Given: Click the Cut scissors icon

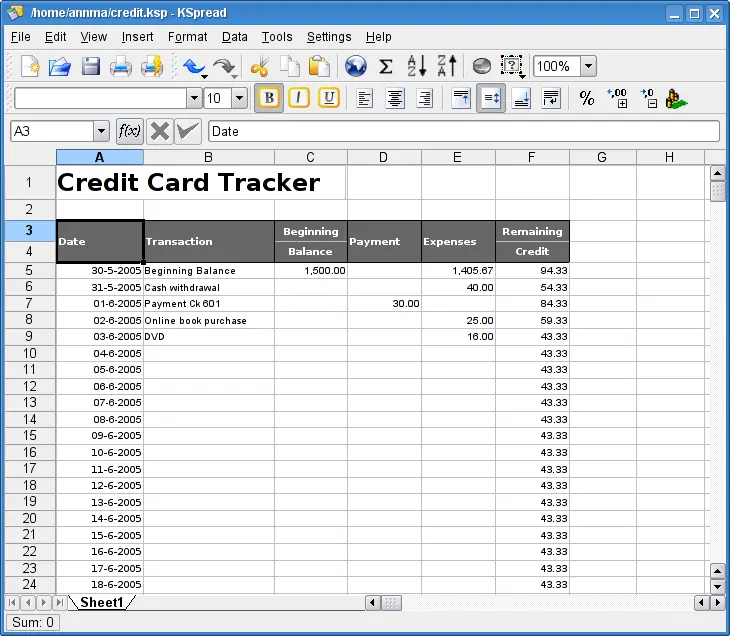Looking at the screenshot, I should click(x=260, y=66).
